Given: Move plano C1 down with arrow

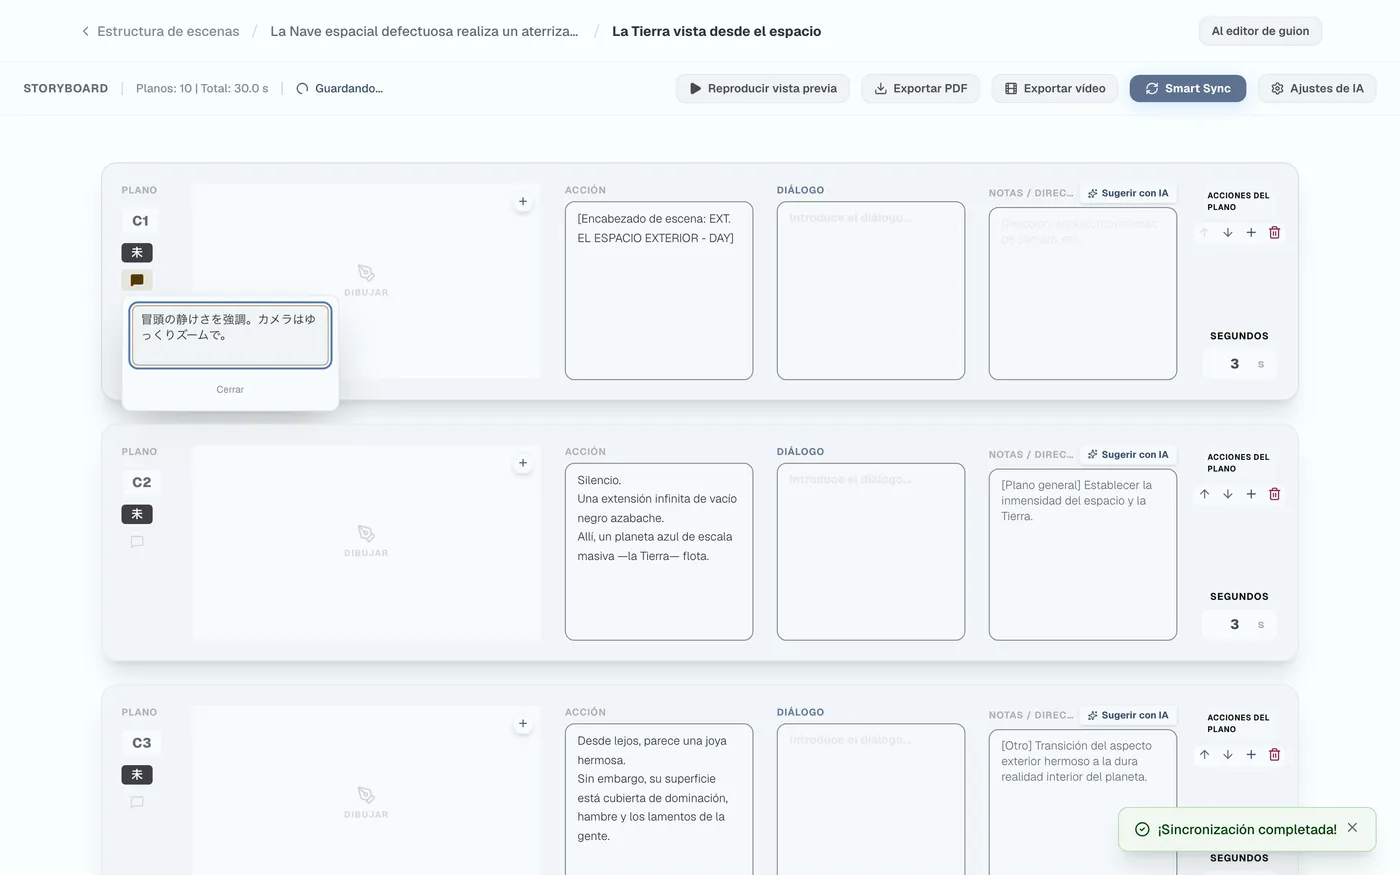Looking at the screenshot, I should pyautogui.click(x=1227, y=232).
